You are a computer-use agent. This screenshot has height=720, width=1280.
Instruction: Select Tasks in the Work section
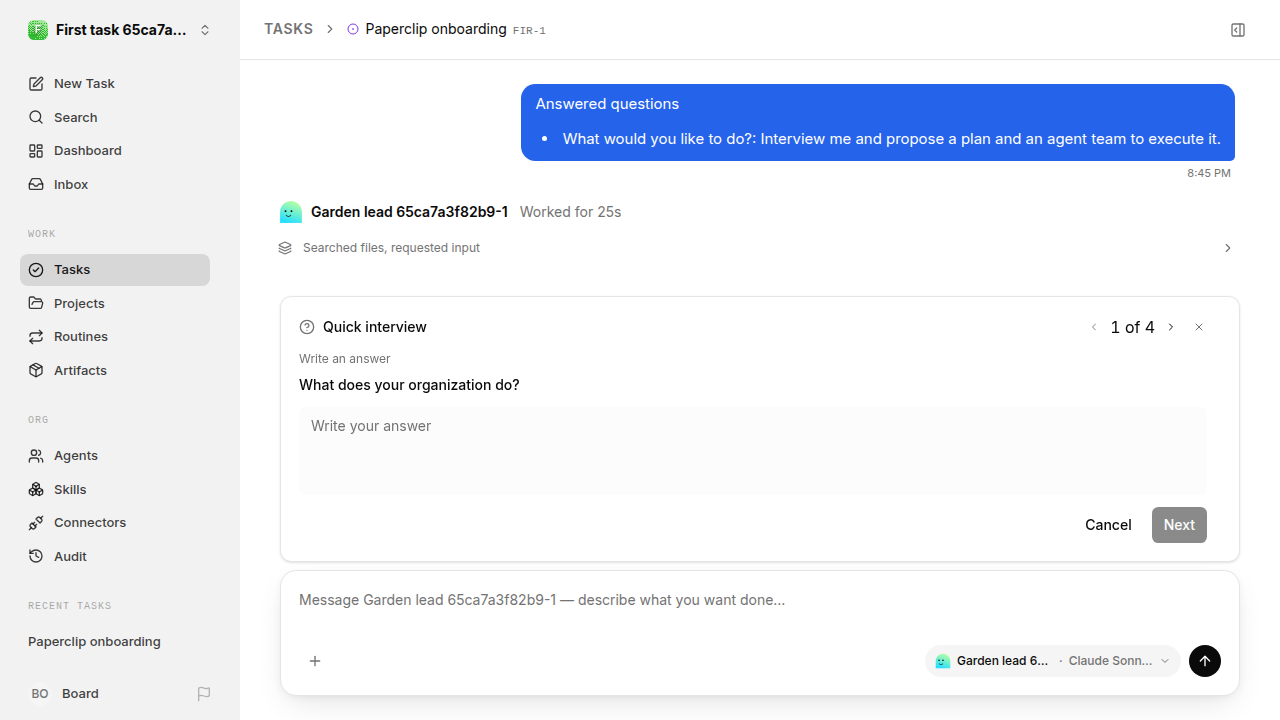point(115,270)
